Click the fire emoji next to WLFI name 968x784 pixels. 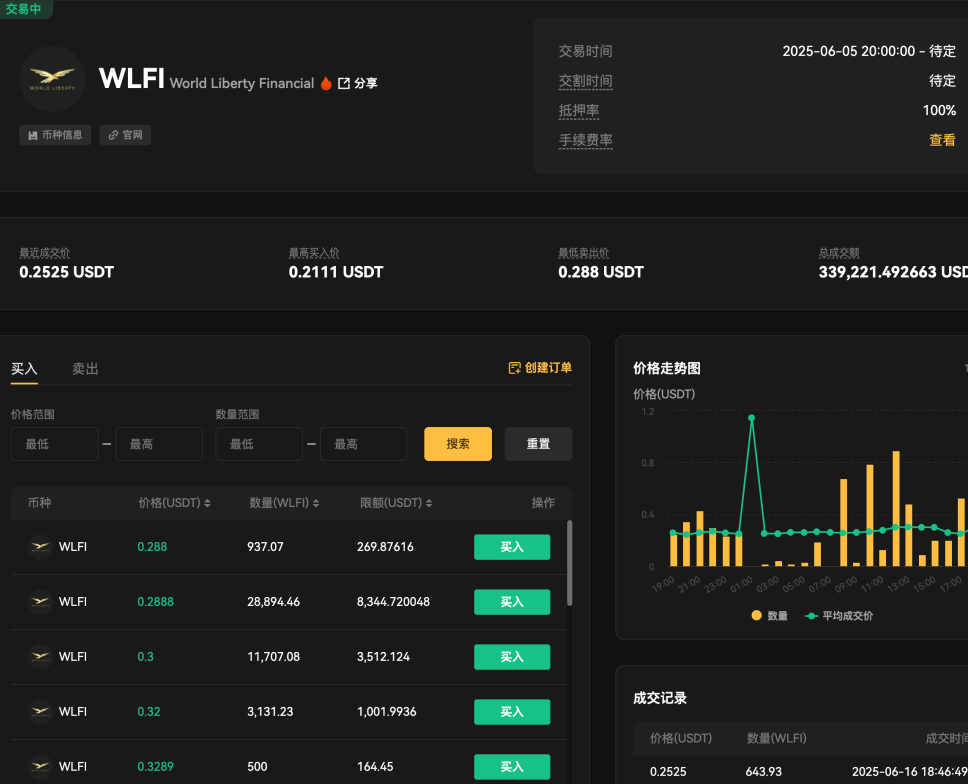(x=326, y=83)
